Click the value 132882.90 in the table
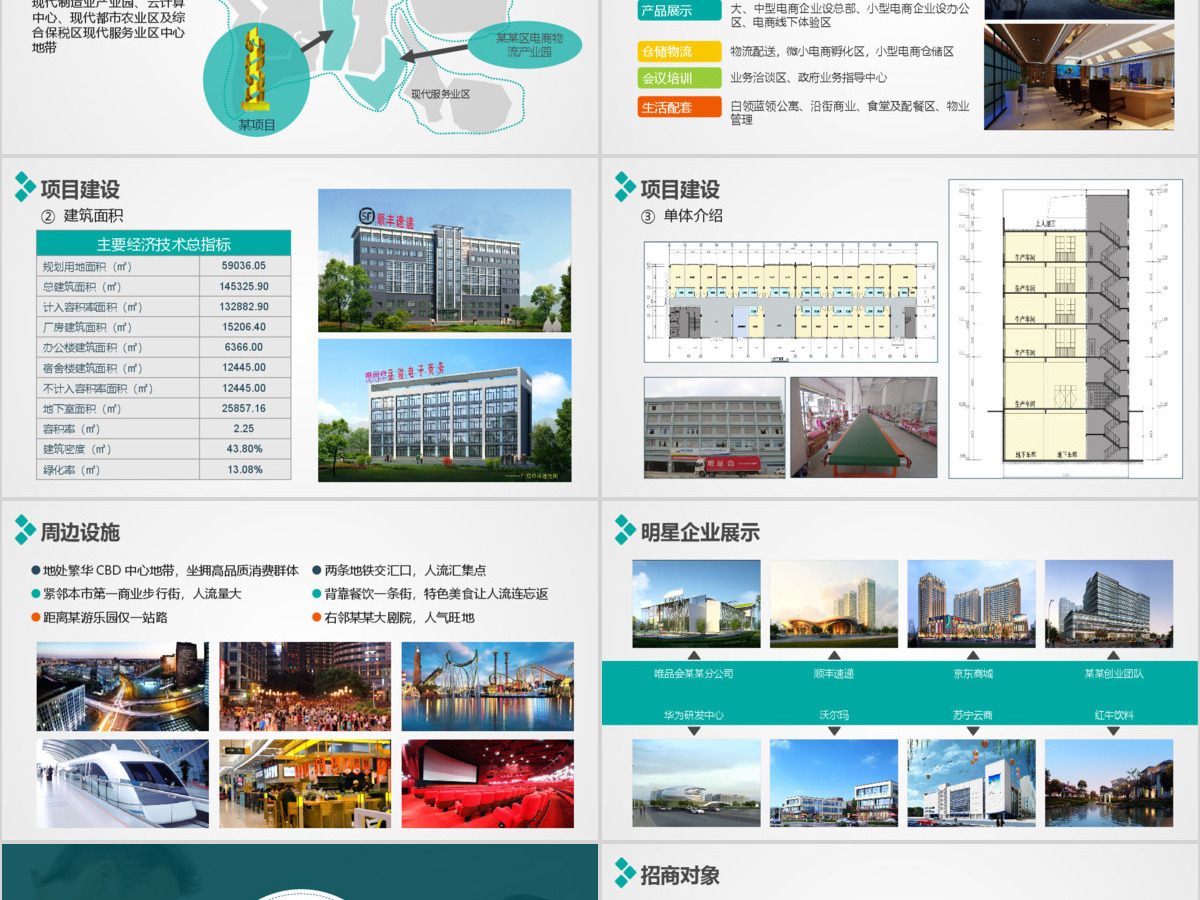Viewport: 1200px width, 900px height. point(244,307)
